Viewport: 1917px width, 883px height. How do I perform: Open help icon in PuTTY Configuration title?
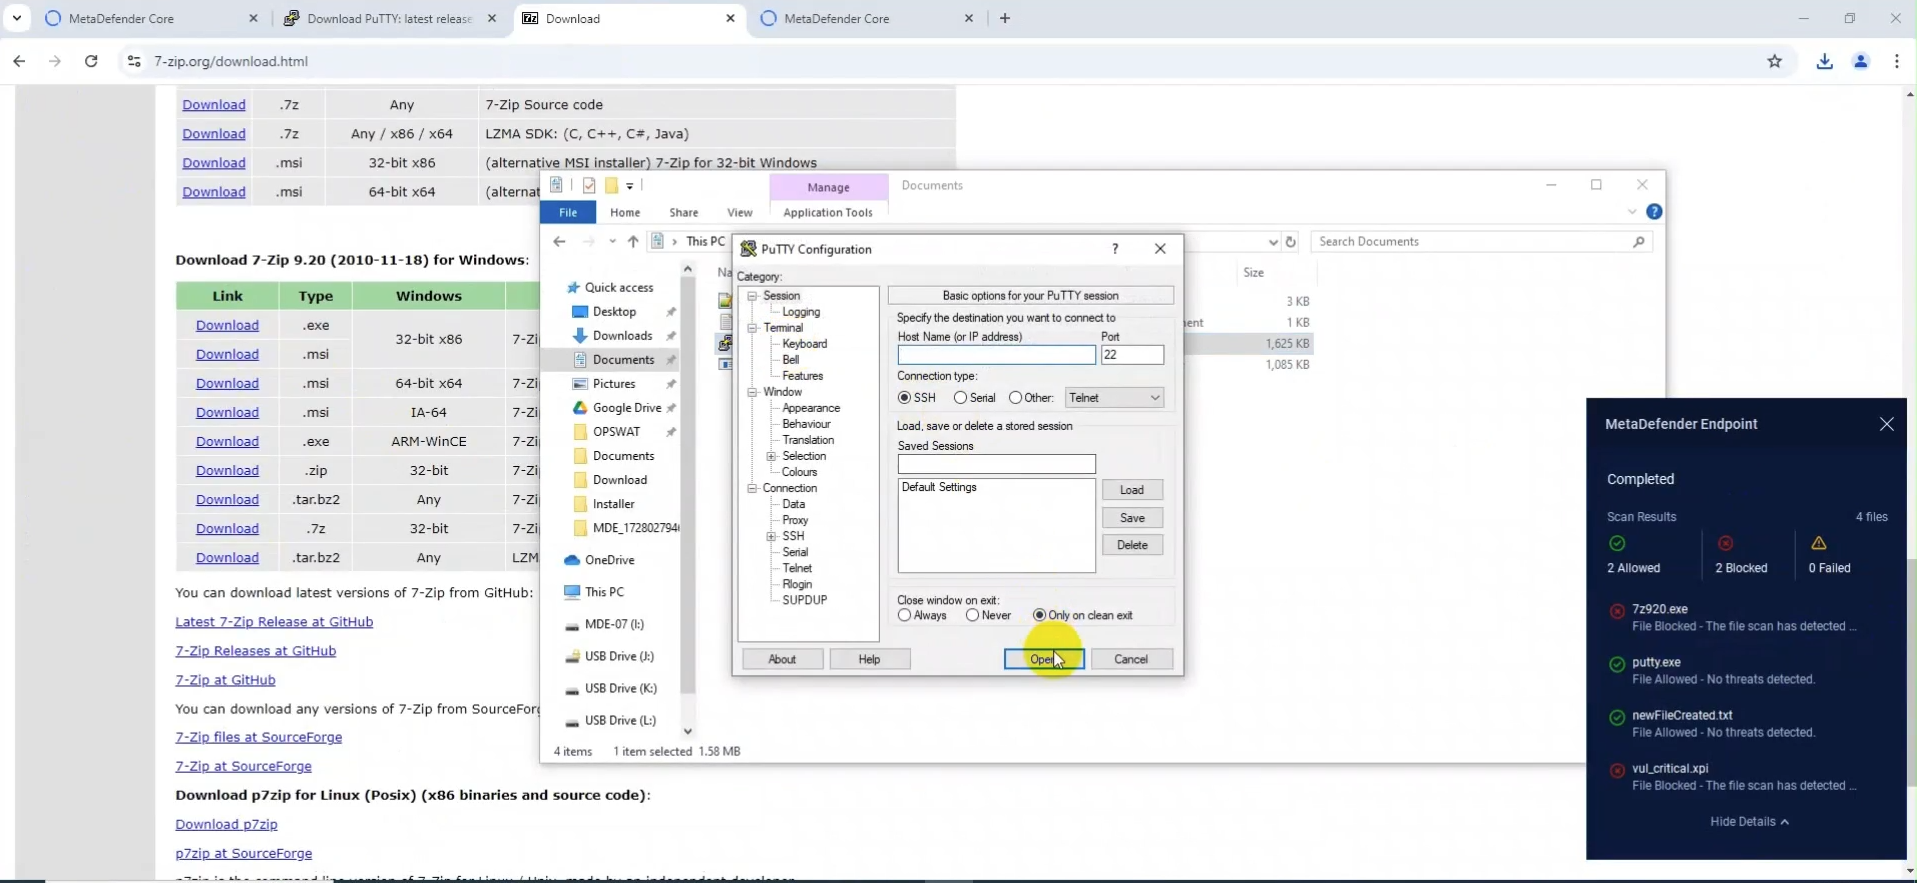click(x=1115, y=249)
